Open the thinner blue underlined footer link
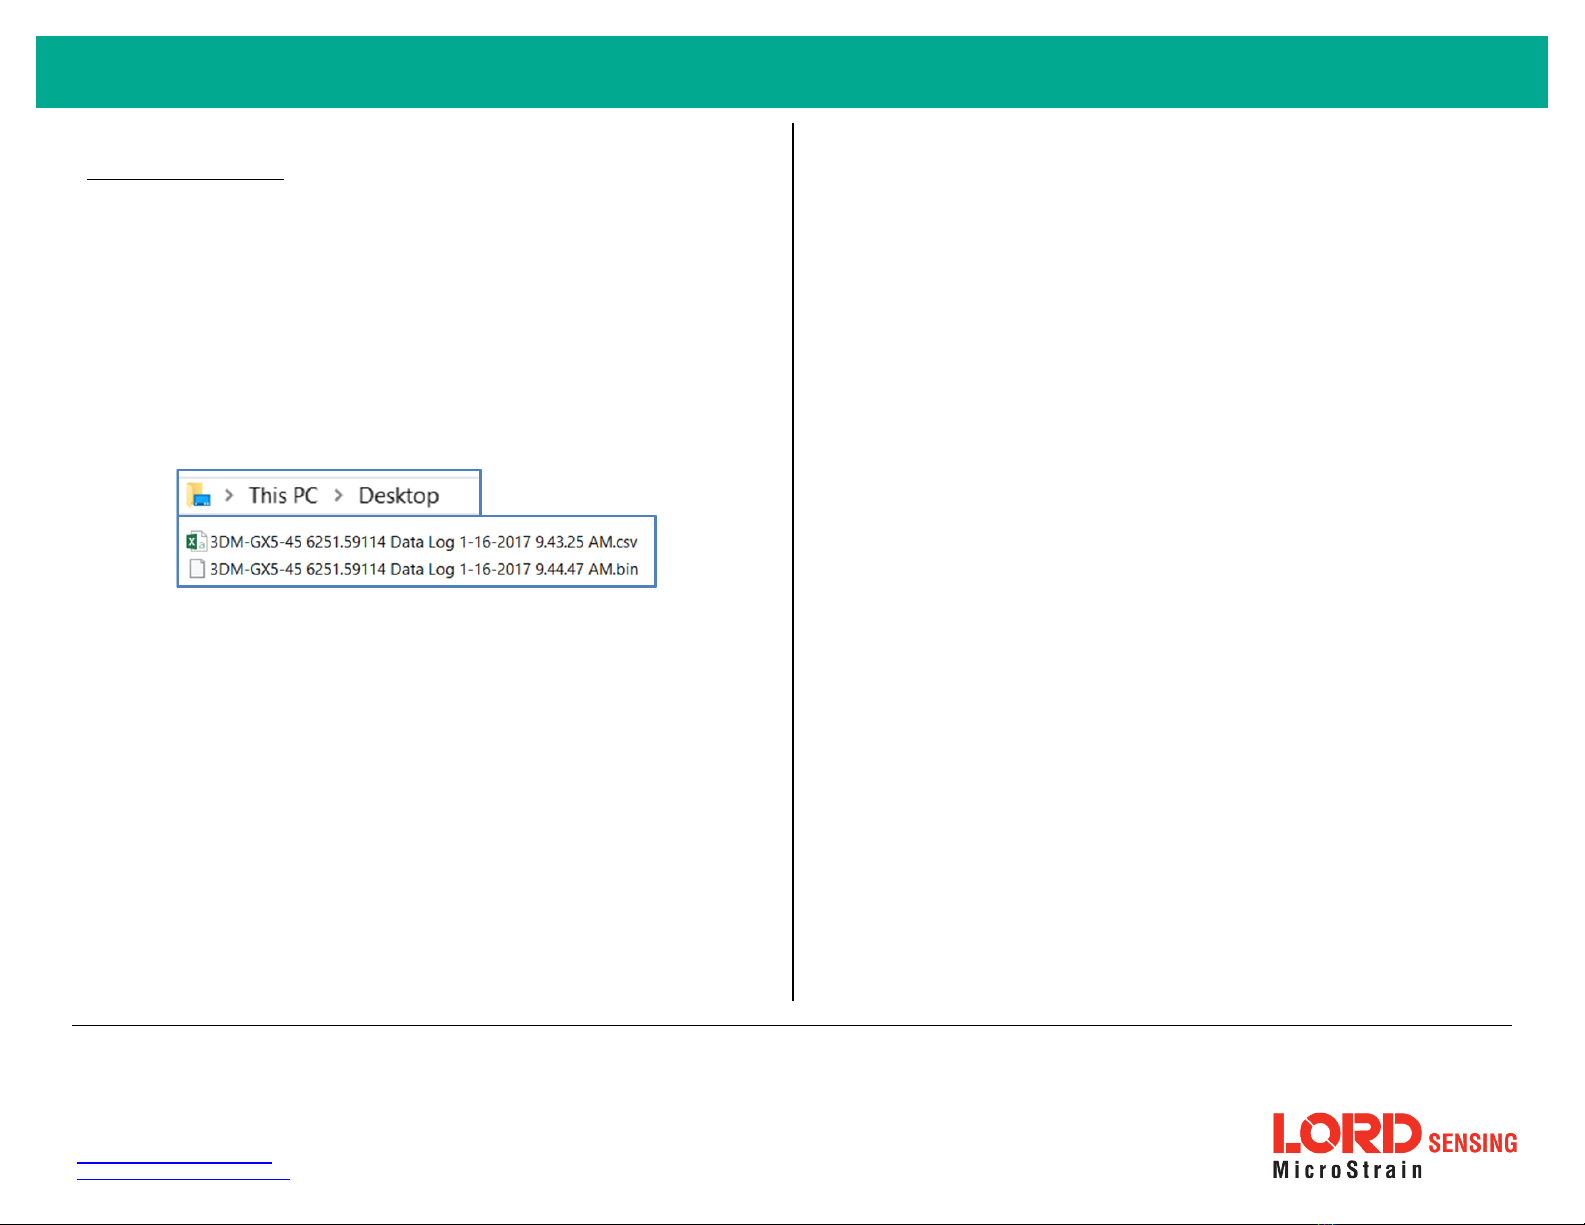1585x1225 pixels. pyautogui.click(x=183, y=1179)
